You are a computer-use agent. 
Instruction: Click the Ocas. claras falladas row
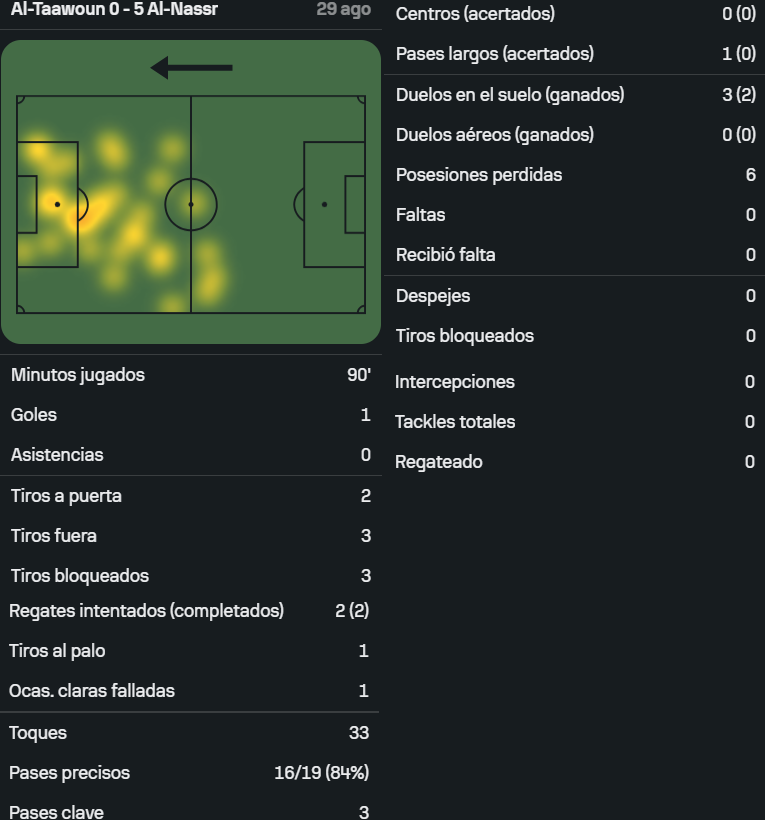point(189,691)
